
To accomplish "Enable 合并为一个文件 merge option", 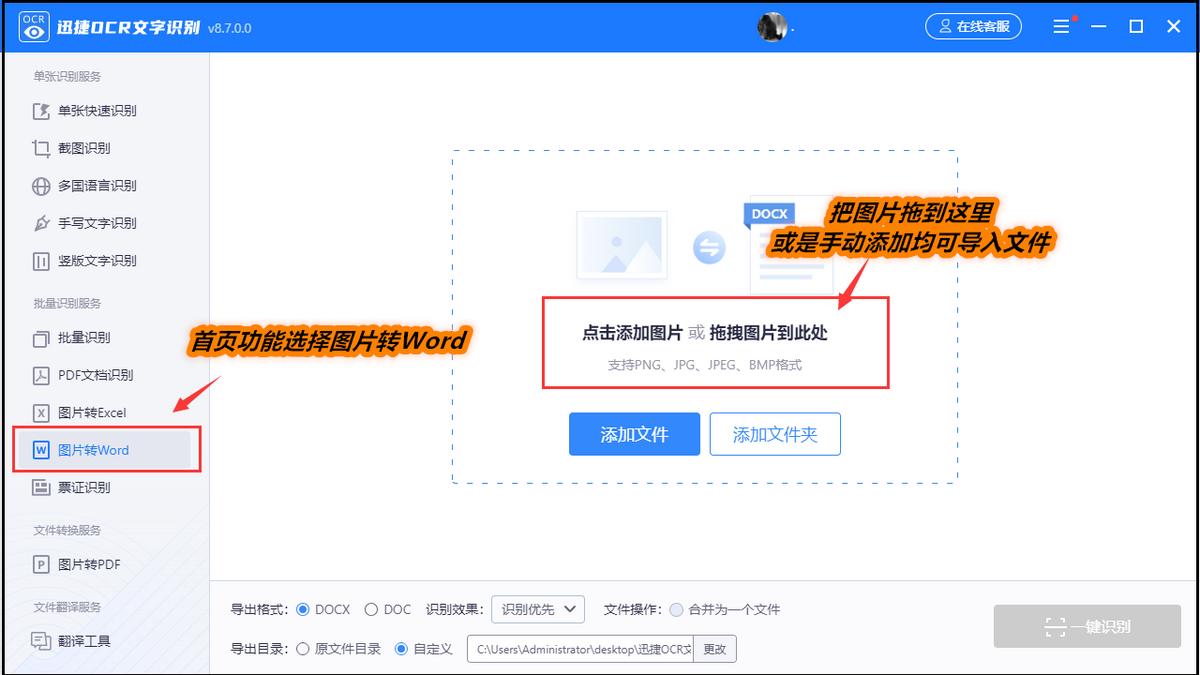I will pyautogui.click(x=679, y=609).
